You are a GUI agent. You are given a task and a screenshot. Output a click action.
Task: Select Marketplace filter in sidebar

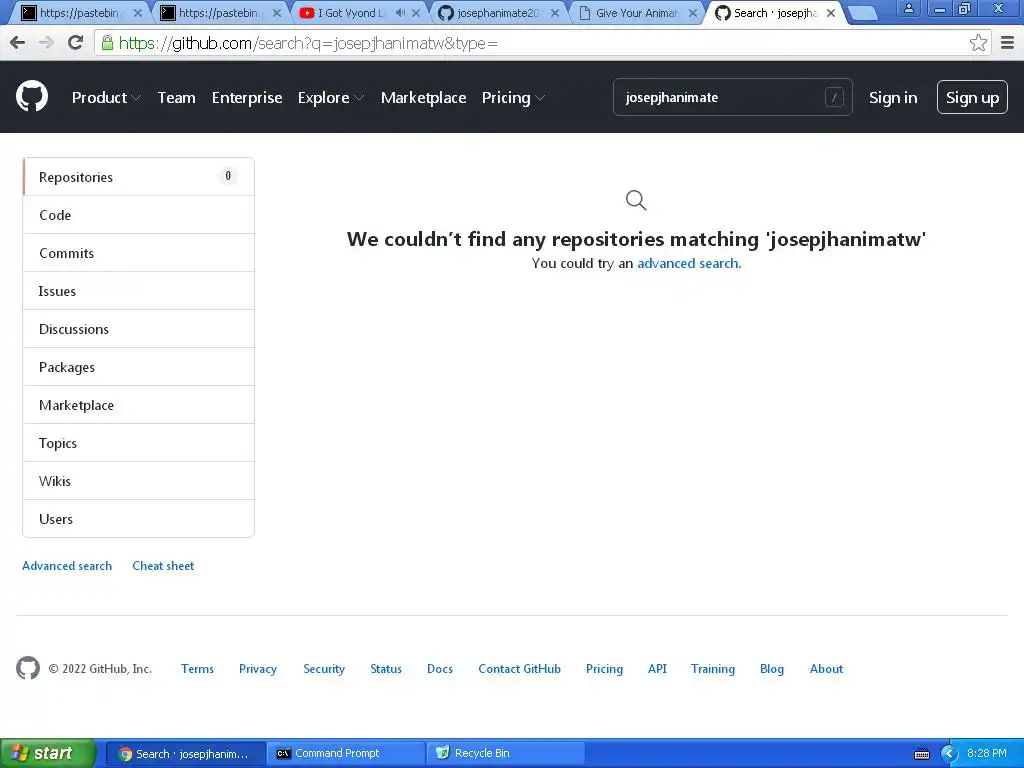click(x=138, y=405)
